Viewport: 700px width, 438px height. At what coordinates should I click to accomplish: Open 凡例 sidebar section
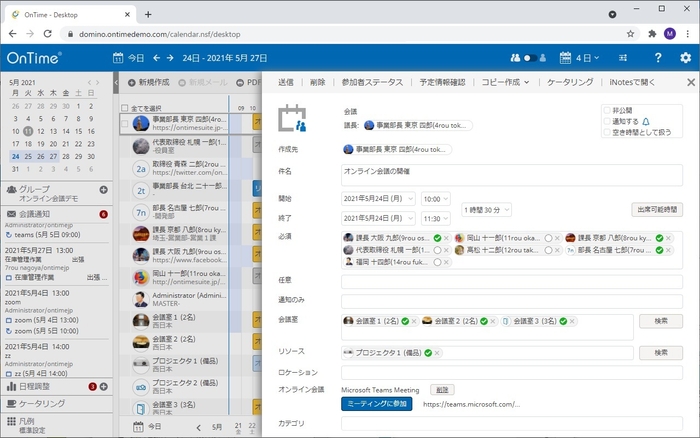click(x=56, y=425)
